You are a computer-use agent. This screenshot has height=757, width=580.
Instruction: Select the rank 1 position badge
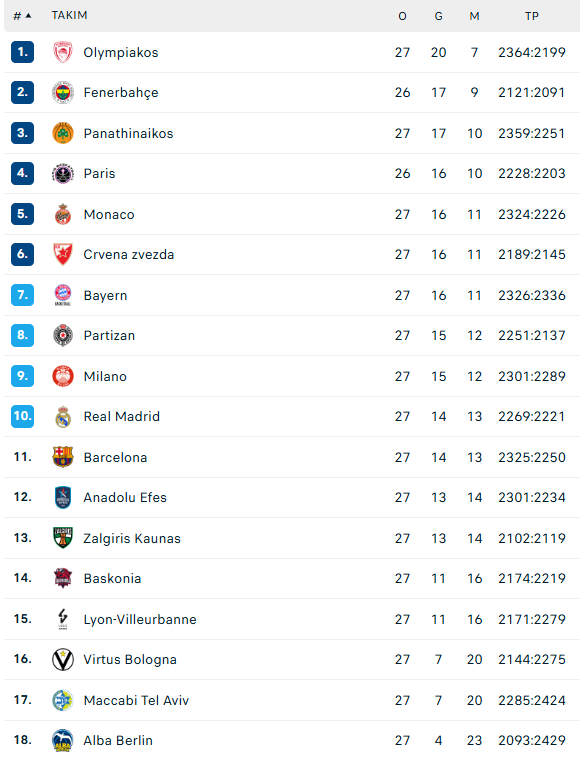click(x=23, y=52)
